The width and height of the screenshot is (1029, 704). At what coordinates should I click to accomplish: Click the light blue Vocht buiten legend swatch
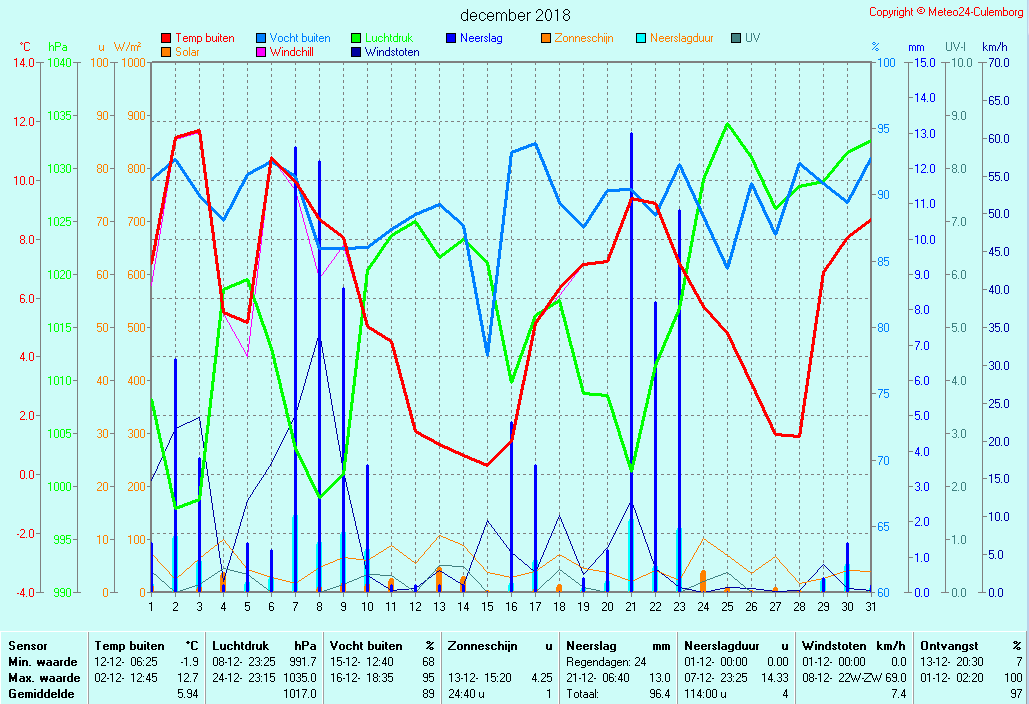click(x=261, y=39)
